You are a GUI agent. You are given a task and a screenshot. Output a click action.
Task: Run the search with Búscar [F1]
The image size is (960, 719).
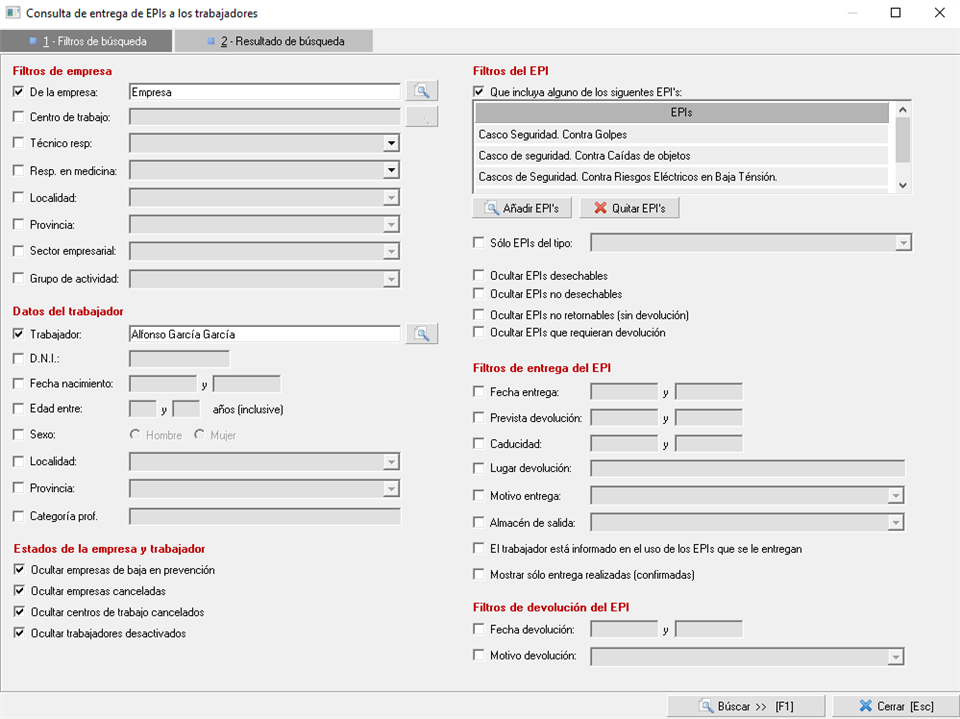point(746,706)
